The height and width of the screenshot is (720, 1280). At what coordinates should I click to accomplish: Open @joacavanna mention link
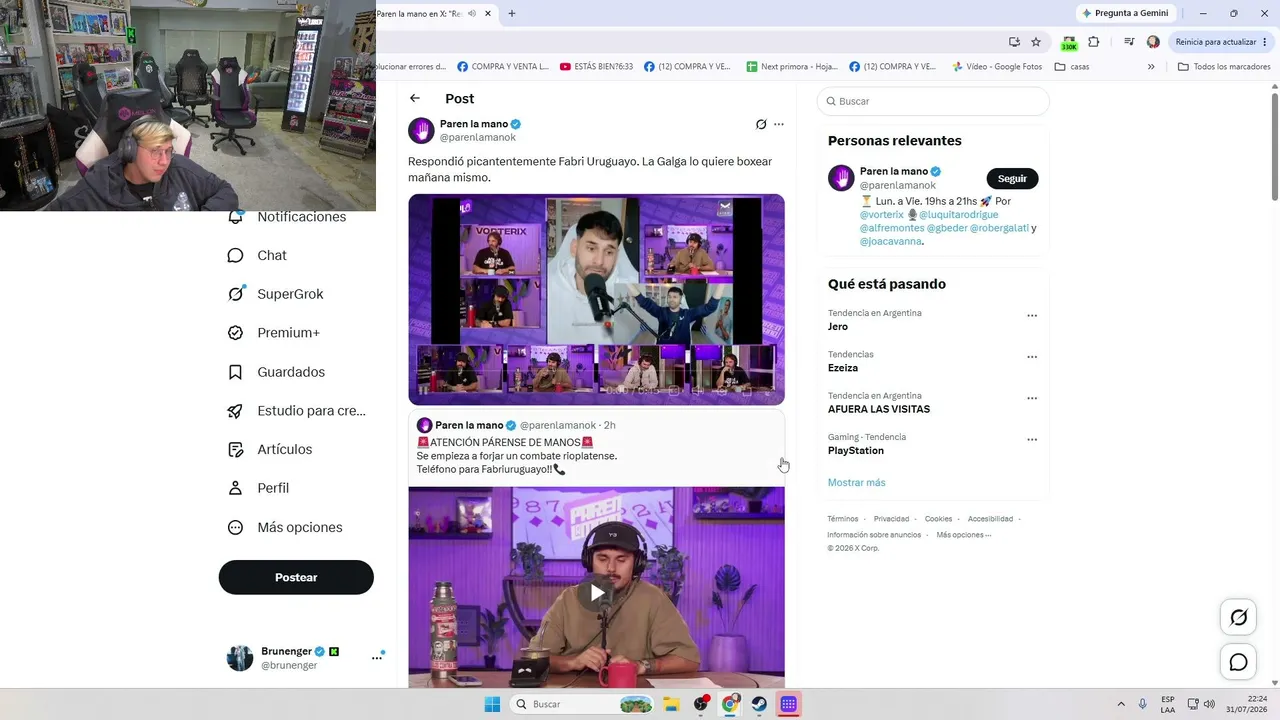tap(891, 241)
